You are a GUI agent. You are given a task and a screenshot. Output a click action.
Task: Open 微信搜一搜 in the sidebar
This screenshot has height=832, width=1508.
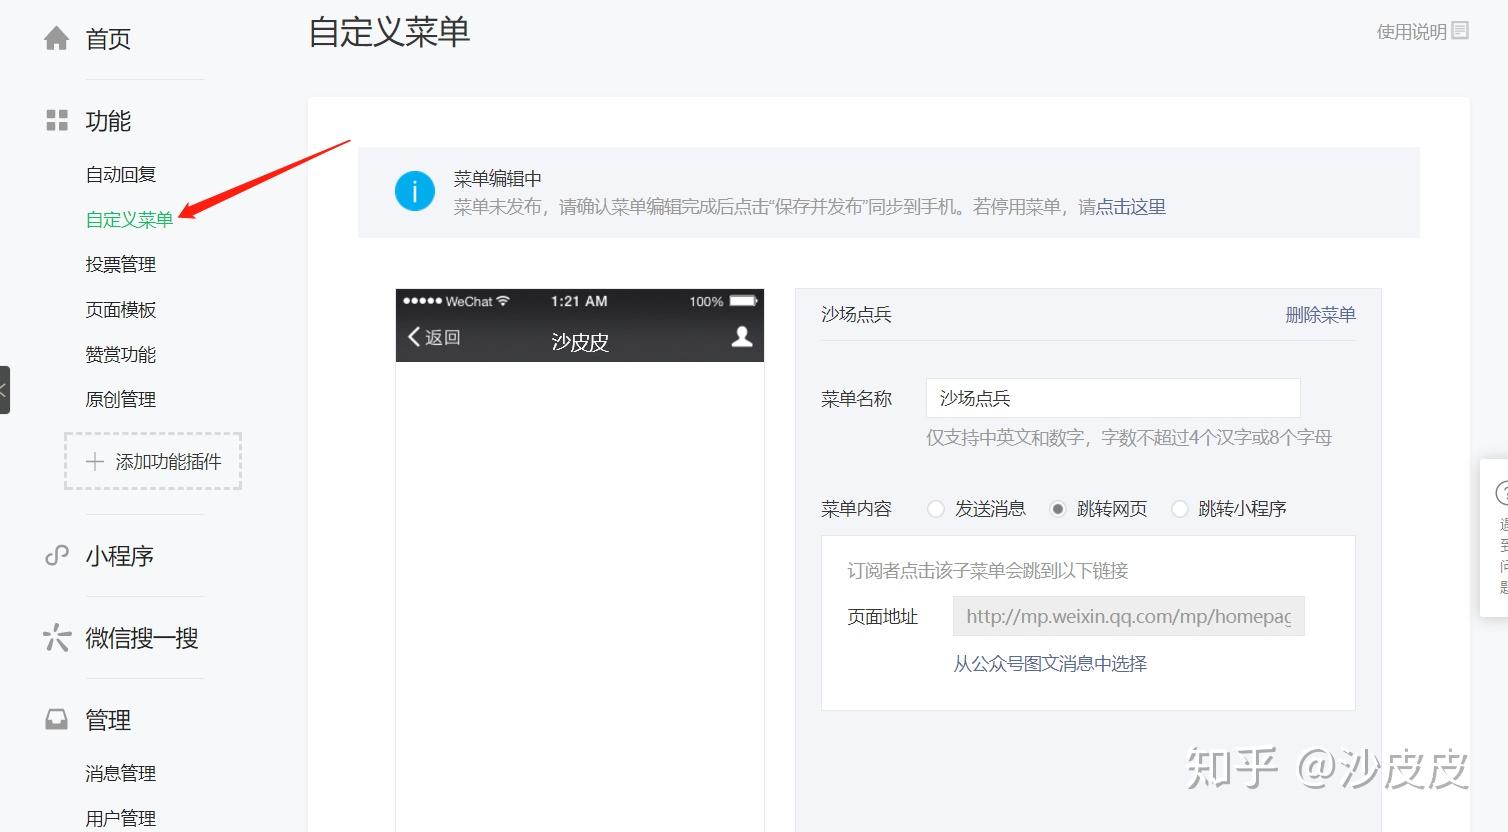[x=142, y=638]
